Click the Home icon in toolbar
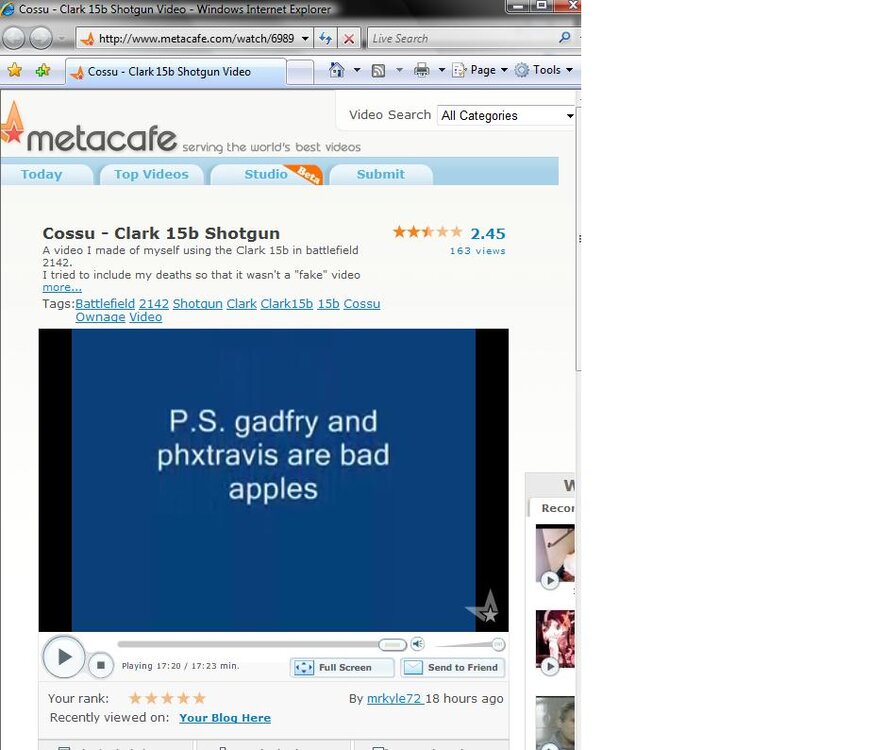Image resolution: width=870 pixels, height=750 pixels. click(337, 70)
